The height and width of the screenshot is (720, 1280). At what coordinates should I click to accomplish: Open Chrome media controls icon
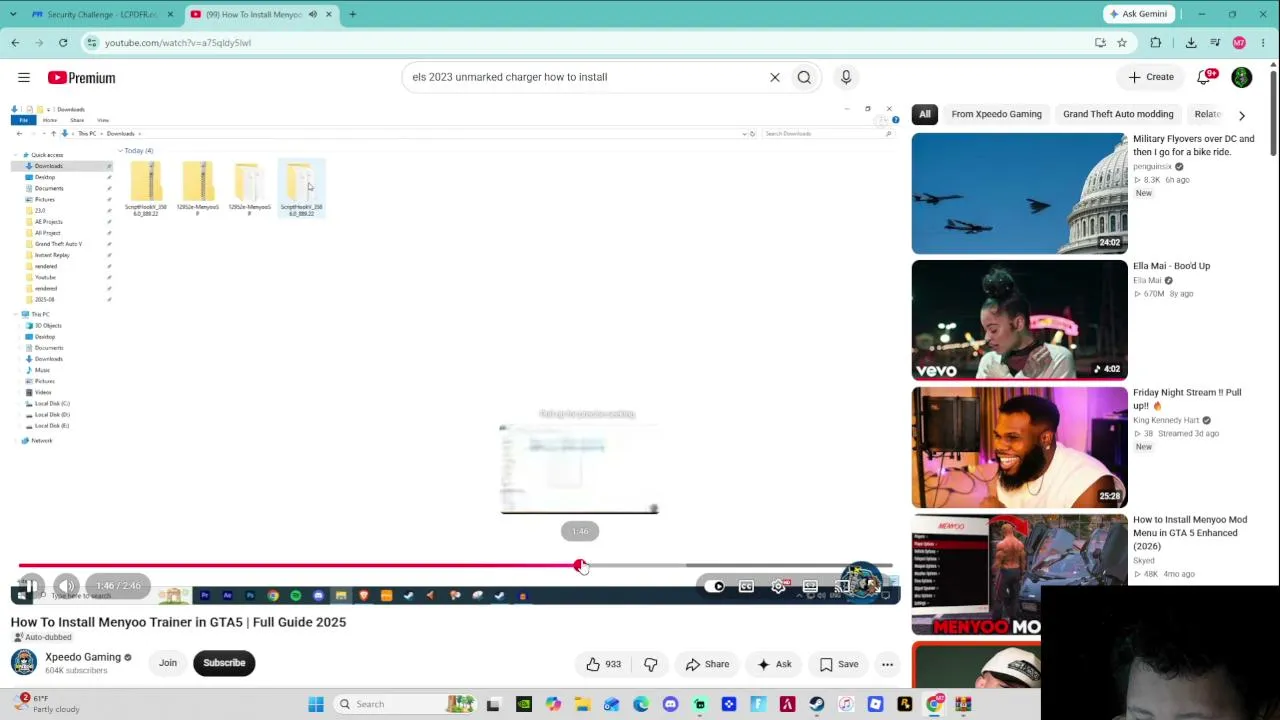pyautogui.click(x=1215, y=43)
